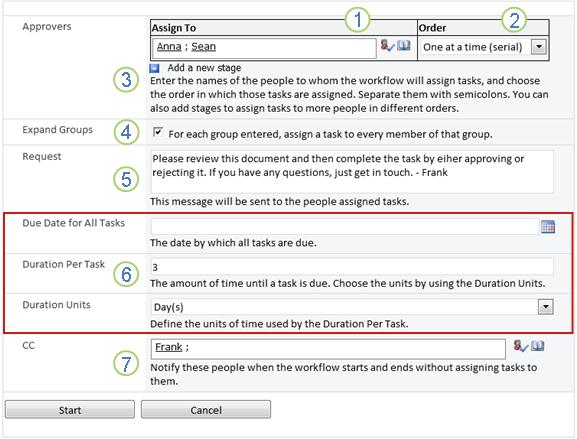Click Check Names icon next to CC field
The image size is (577, 439).
(521, 346)
